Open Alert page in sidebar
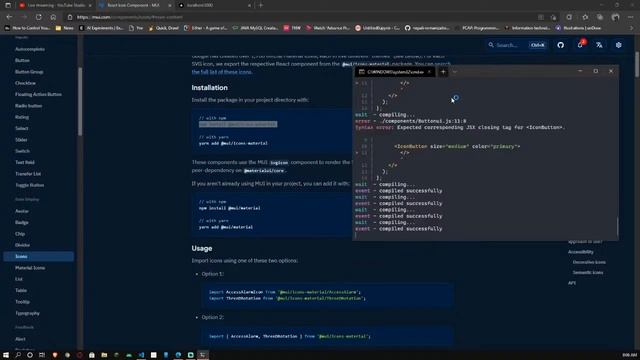 click(20, 339)
